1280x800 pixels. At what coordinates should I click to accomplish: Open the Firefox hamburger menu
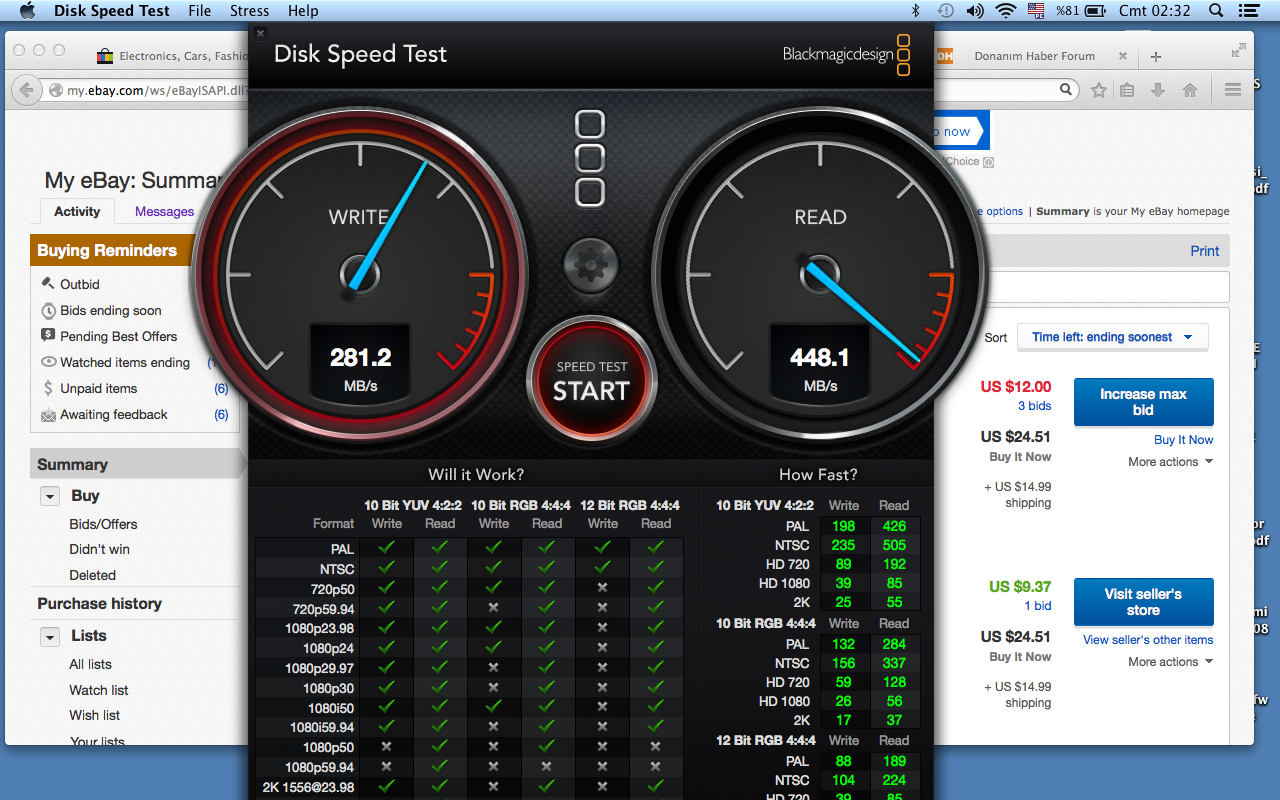coord(1233,90)
